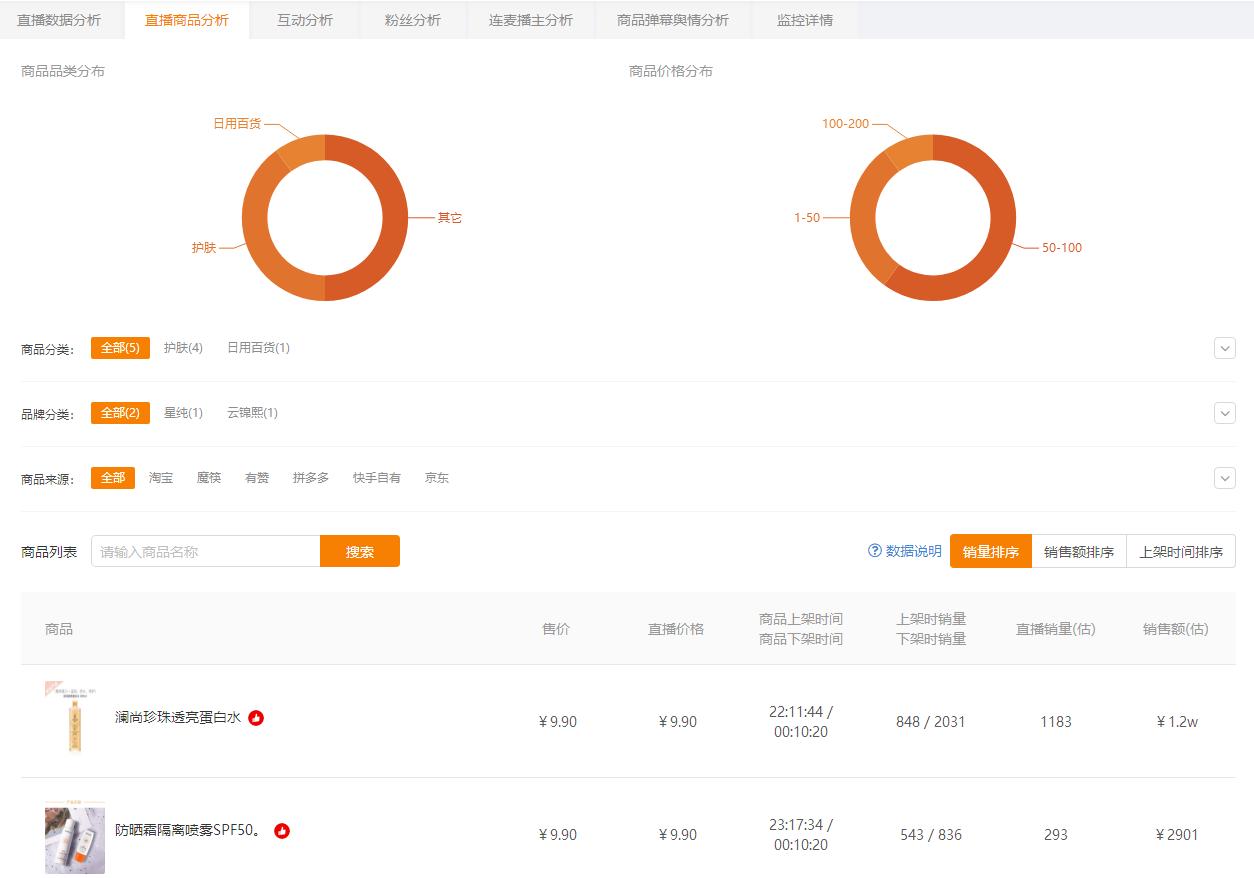Expand the 品牌分类 row chevron
The image size is (1254, 878).
[x=1224, y=412]
